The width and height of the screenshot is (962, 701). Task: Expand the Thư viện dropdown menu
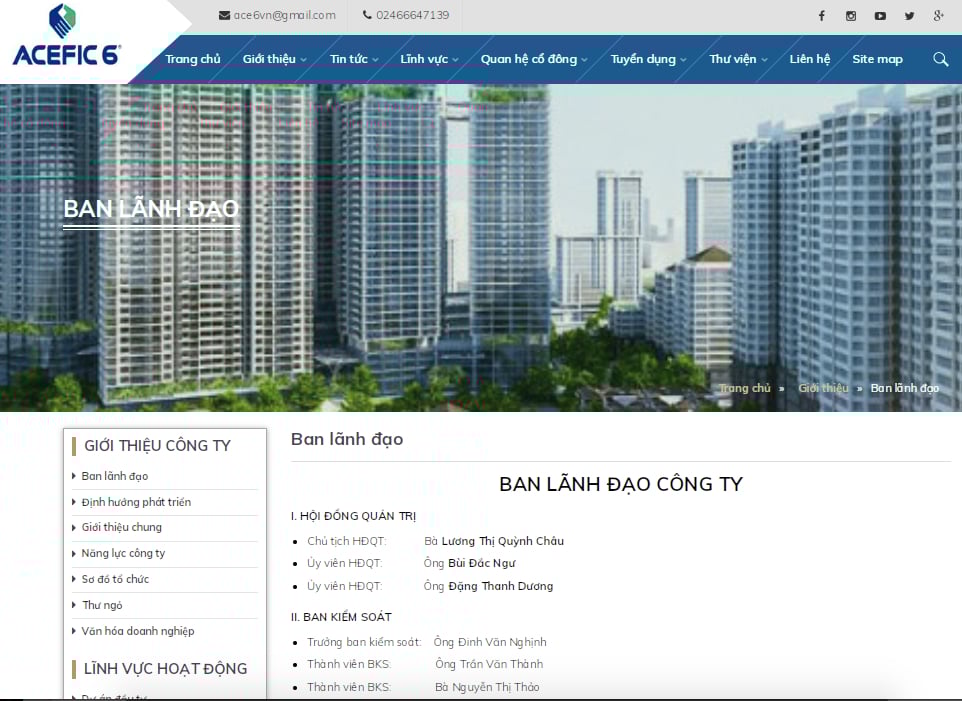[733, 59]
